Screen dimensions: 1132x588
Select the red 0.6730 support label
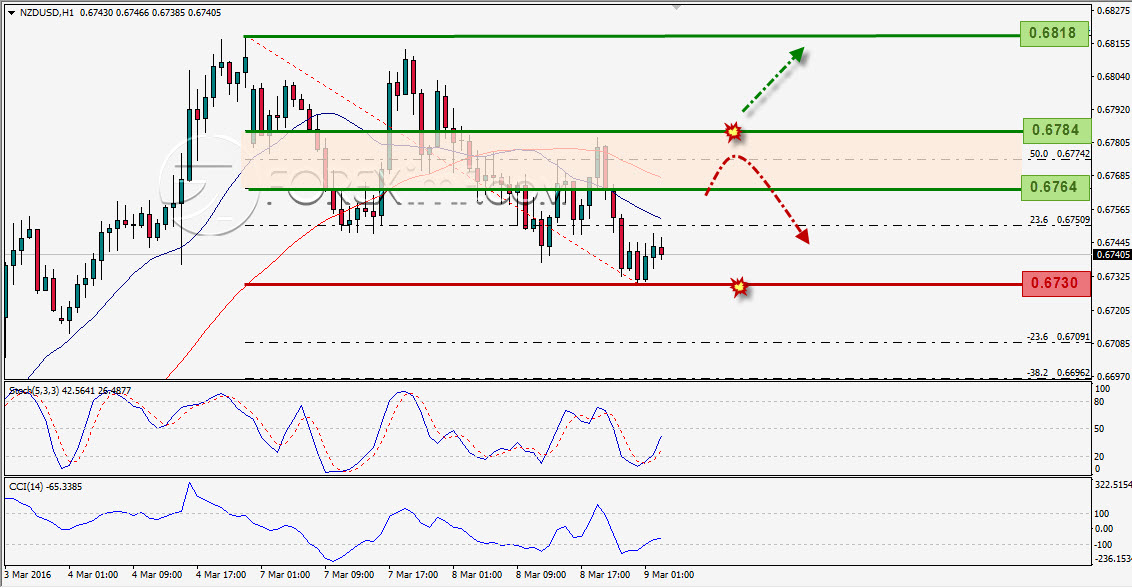pos(1055,284)
